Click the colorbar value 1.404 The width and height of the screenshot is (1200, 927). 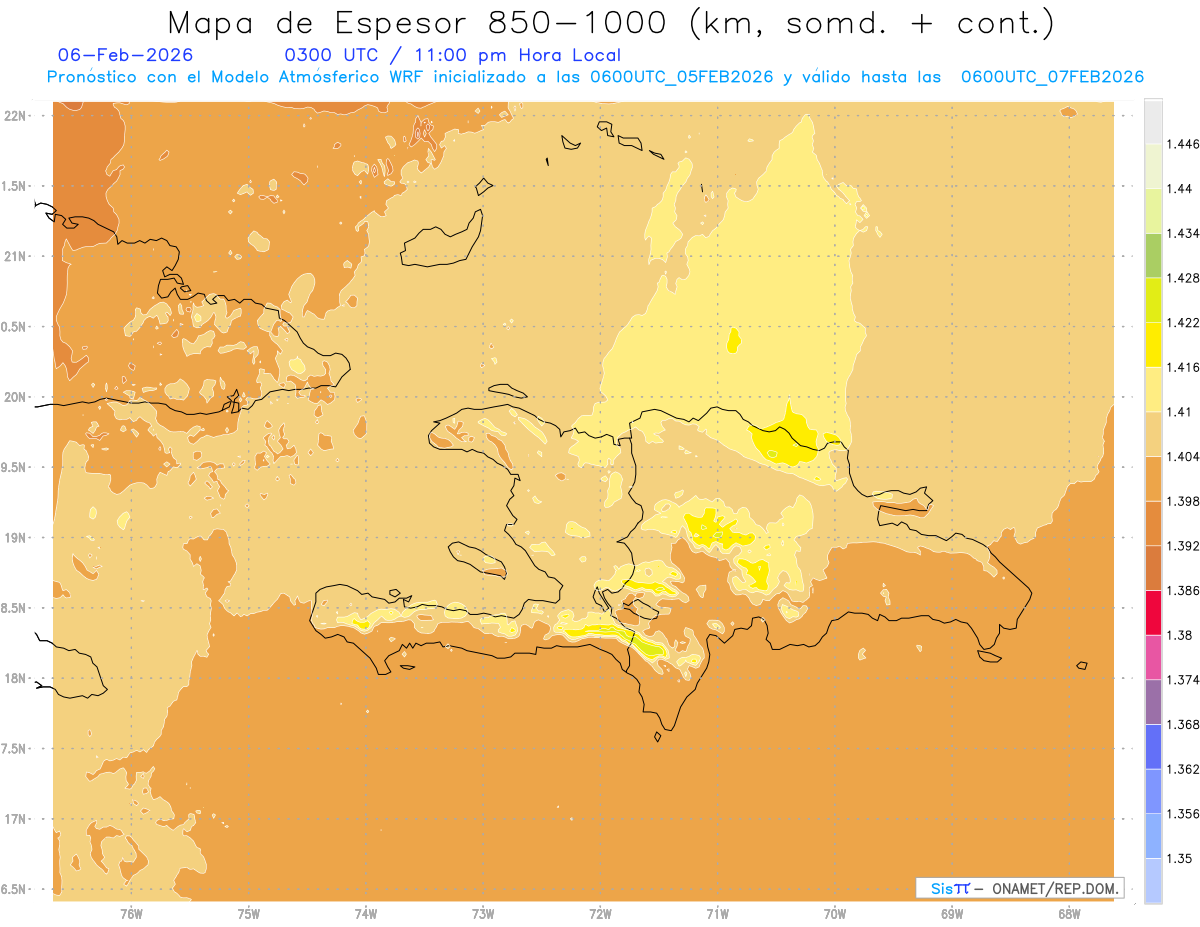(x=1185, y=456)
